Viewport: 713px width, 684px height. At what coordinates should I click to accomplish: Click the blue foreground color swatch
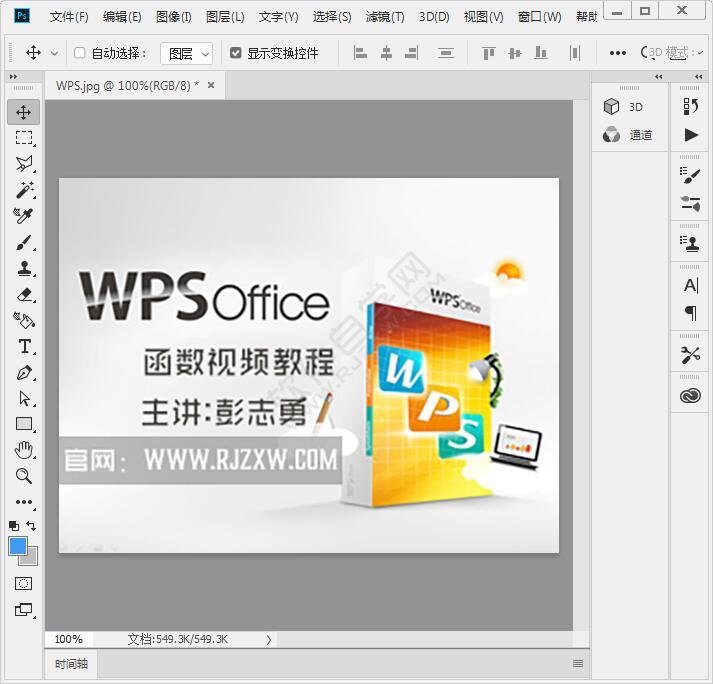[x=18, y=546]
